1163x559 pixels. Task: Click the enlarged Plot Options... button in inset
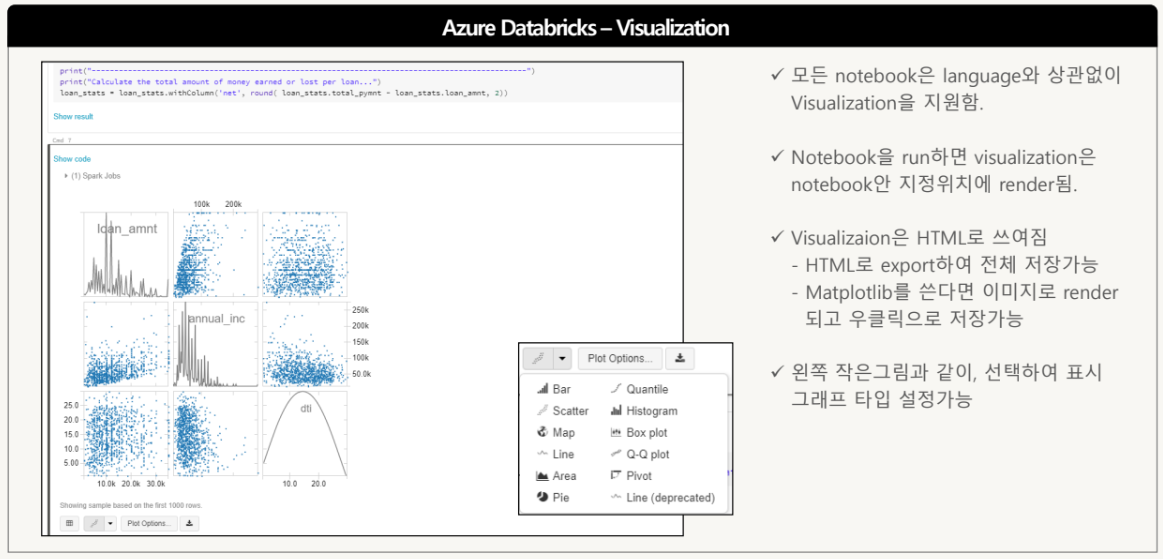pyautogui.click(x=620, y=359)
